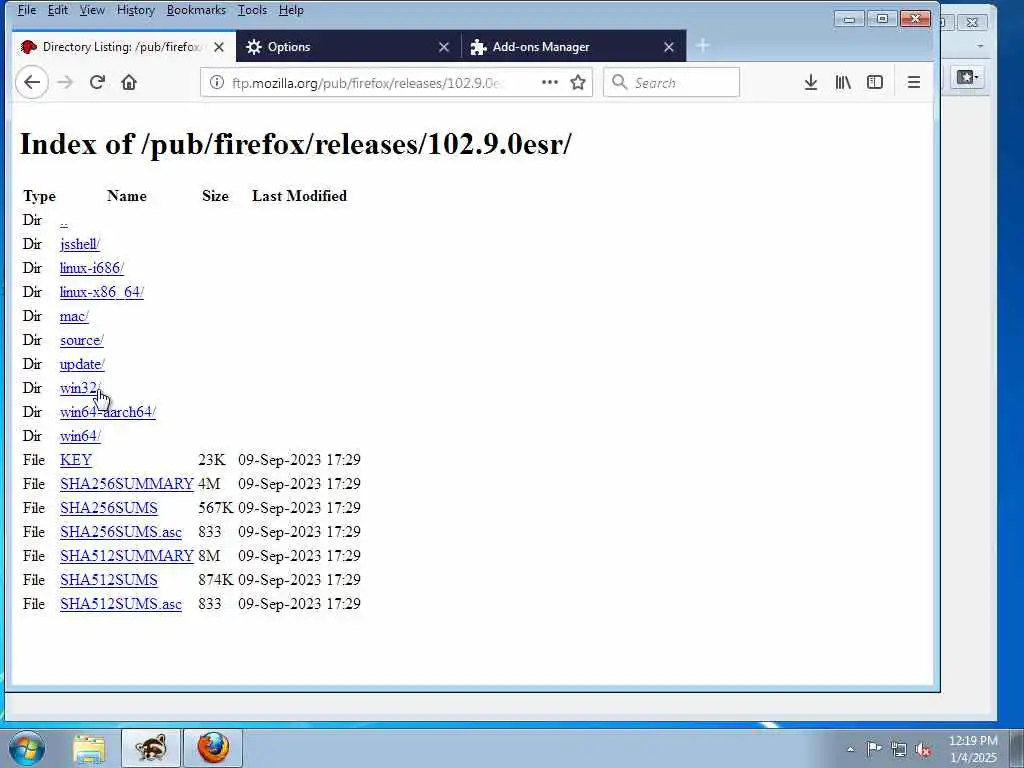1024x768 pixels.
Task: Open the Firefox home page
Action: click(x=129, y=82)
